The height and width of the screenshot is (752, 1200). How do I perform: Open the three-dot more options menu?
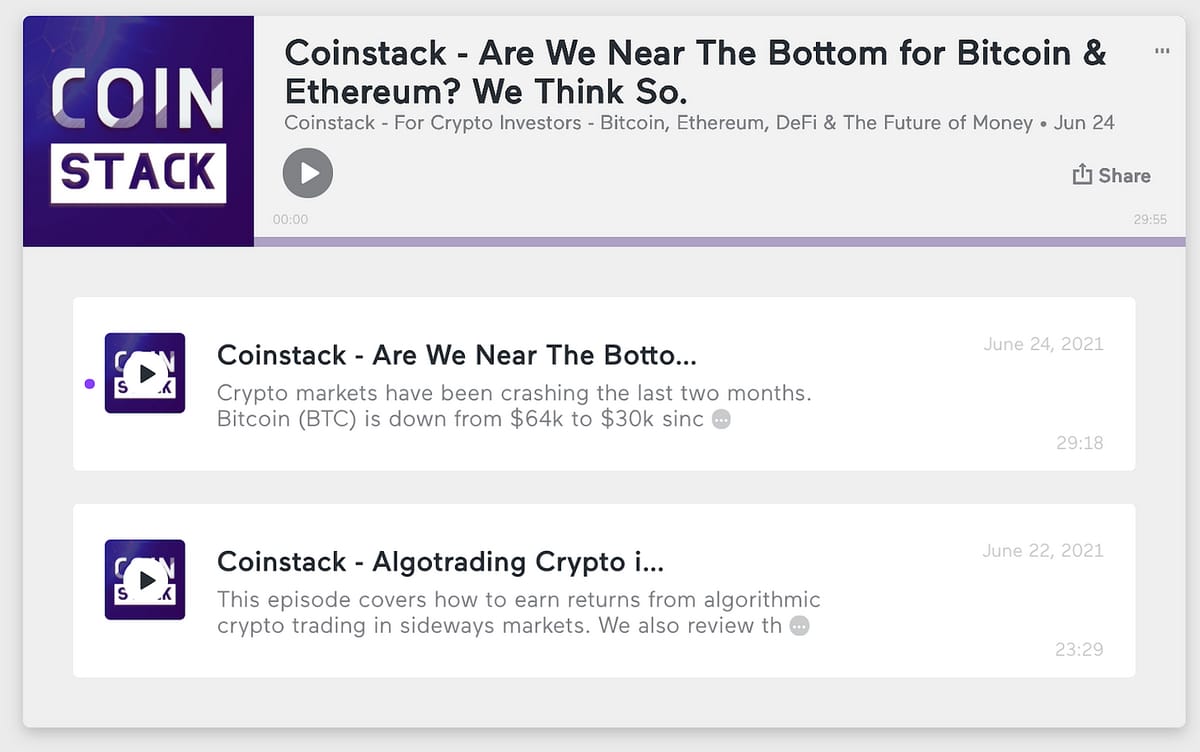[x=1161, y=51]
